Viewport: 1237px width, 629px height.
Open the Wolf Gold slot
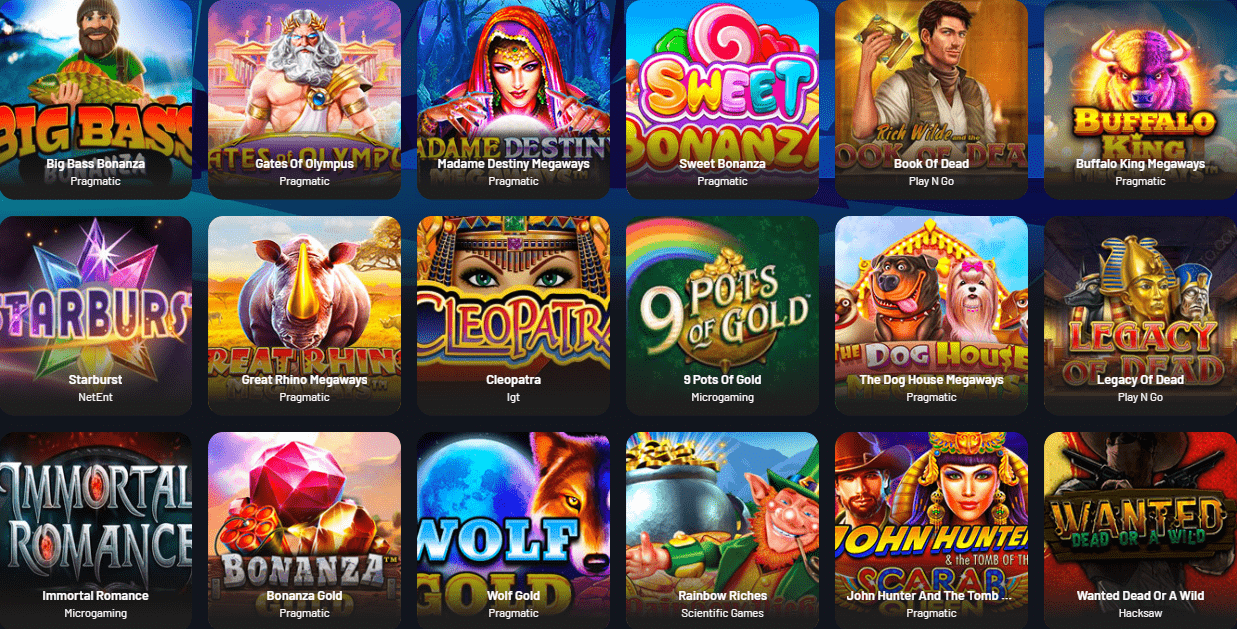513,530
